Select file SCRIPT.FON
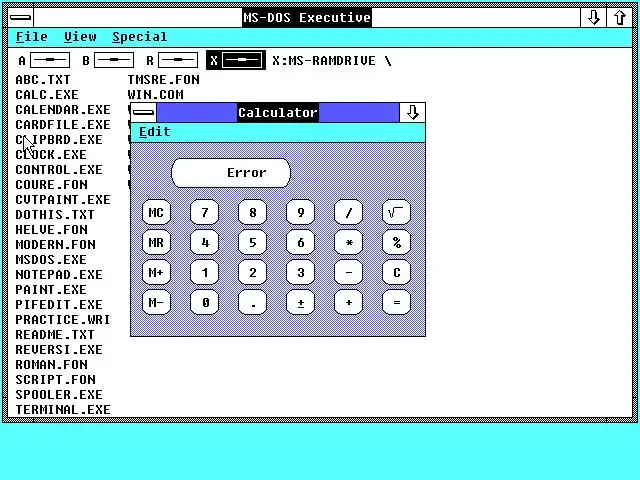Viewport: 640px width, 480px height. pos(56,380)
